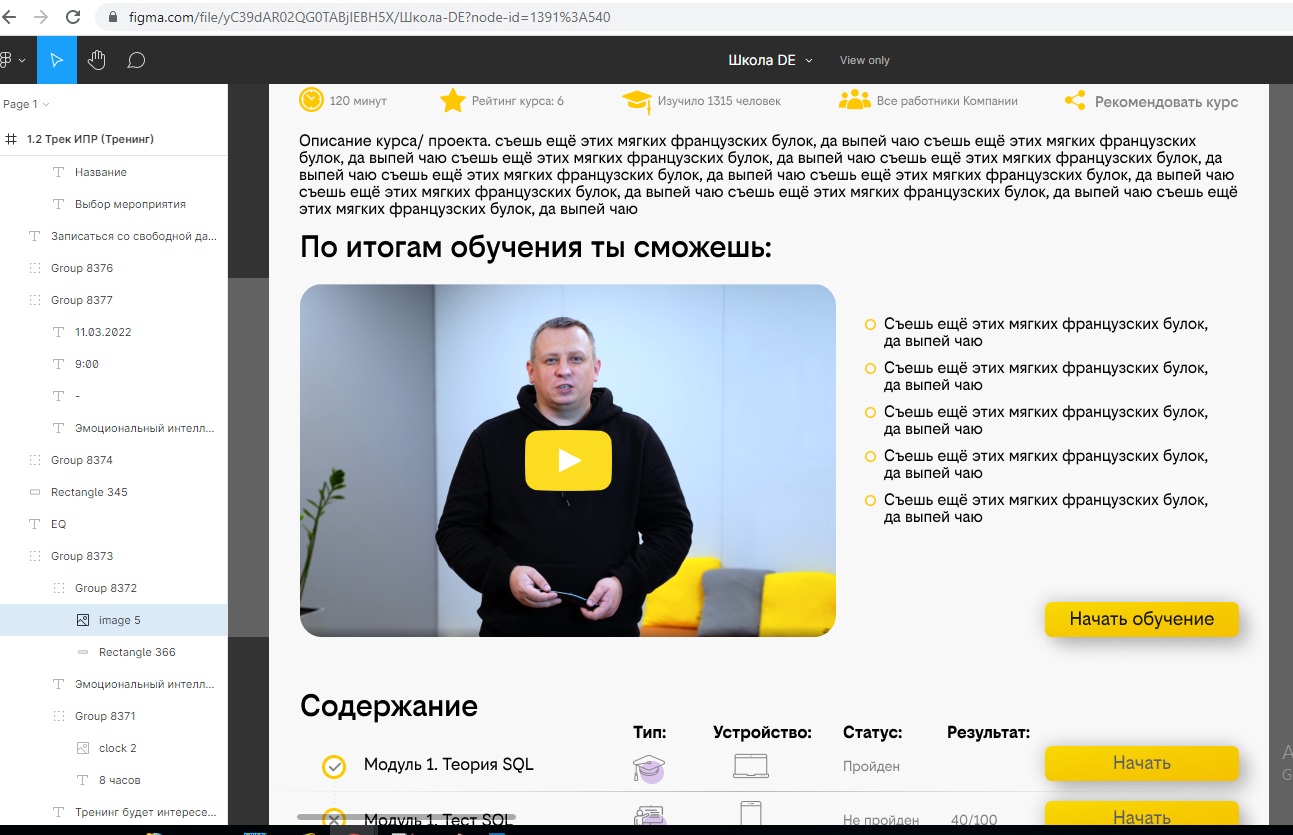Select the Записаться со свободной да... layer
The width and height of the screenshot is (1293, 835).
coord(133,236)
